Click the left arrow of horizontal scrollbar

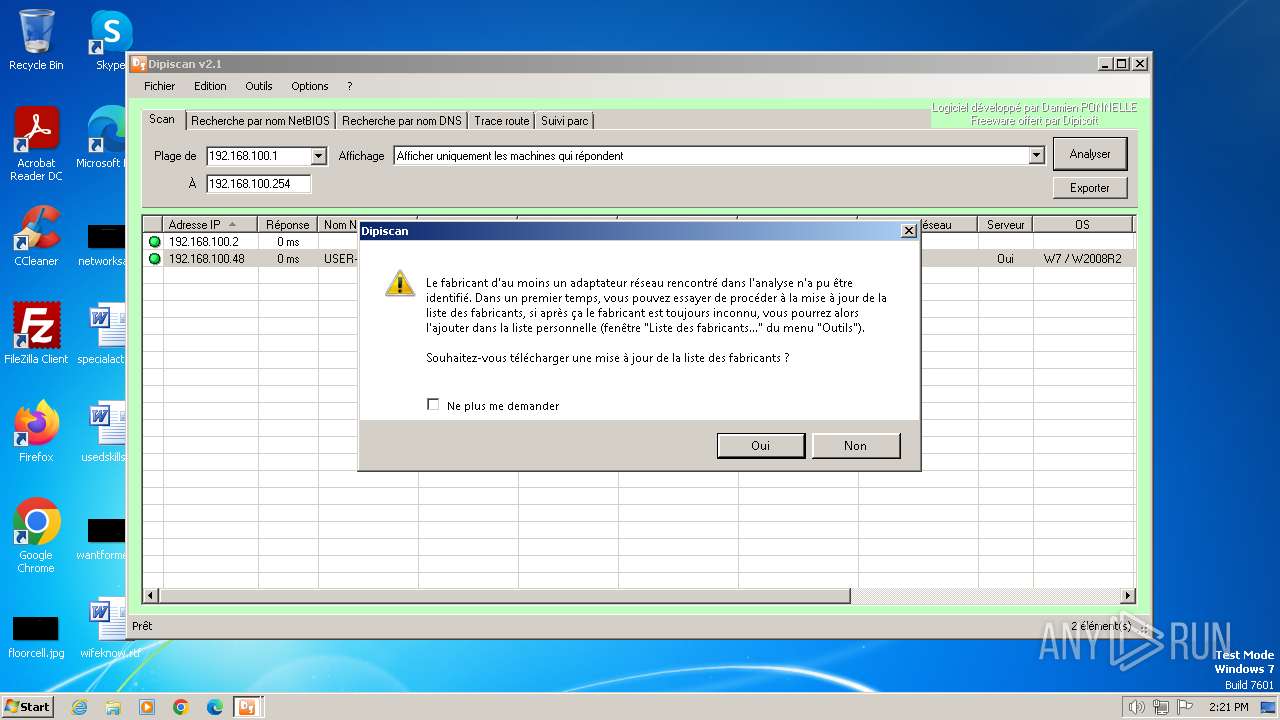coord(152,596)
